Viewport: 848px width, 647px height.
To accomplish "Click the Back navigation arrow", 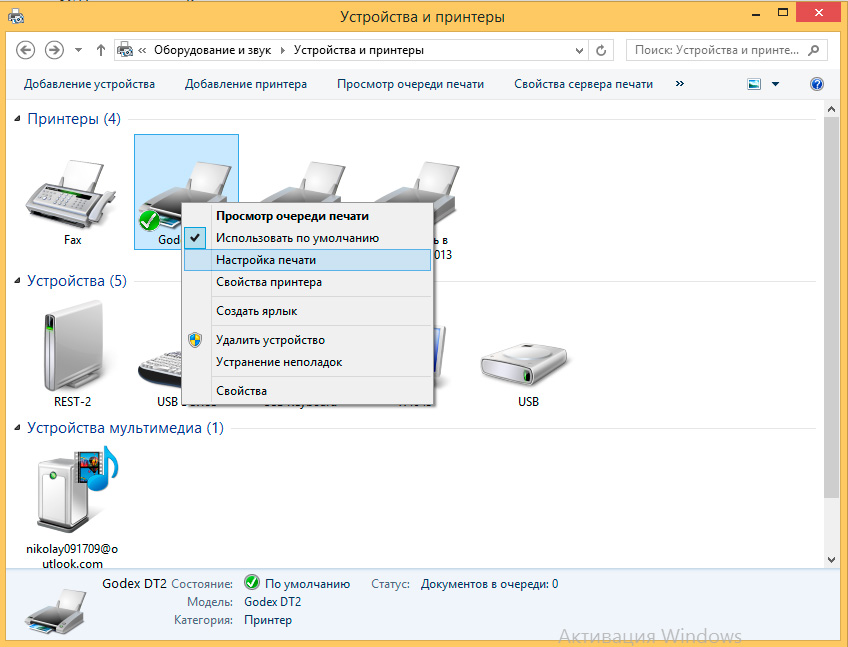I will tap(25, 50).
